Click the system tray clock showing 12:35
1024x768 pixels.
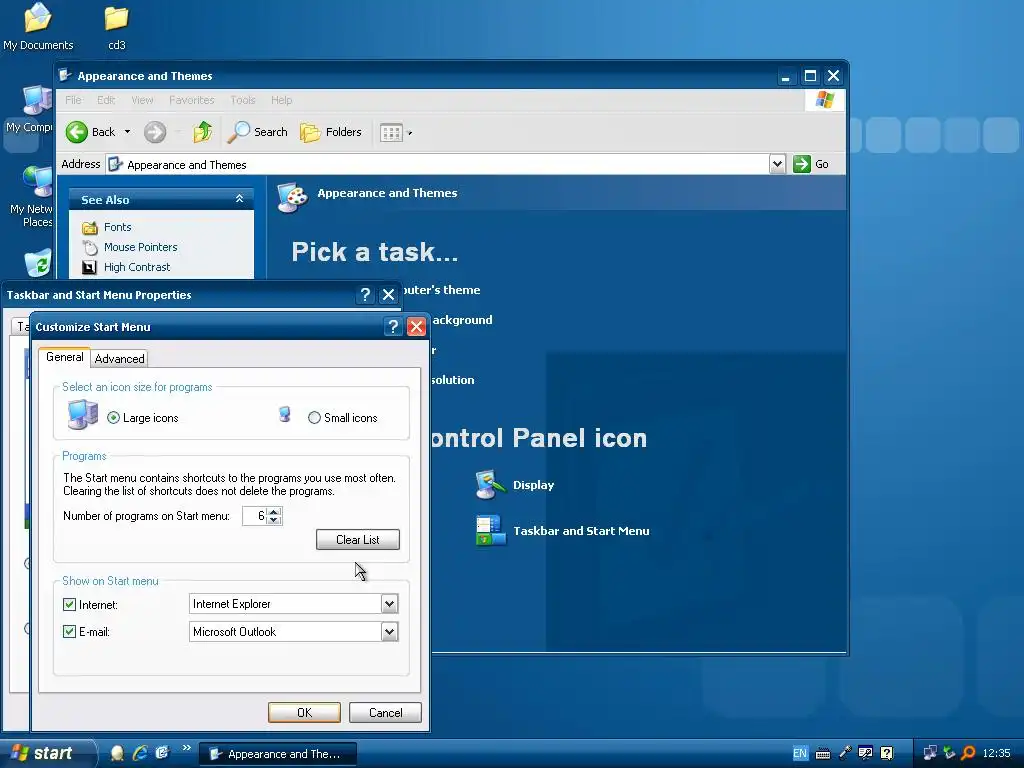pyautogui.click(x=997, y=753)
